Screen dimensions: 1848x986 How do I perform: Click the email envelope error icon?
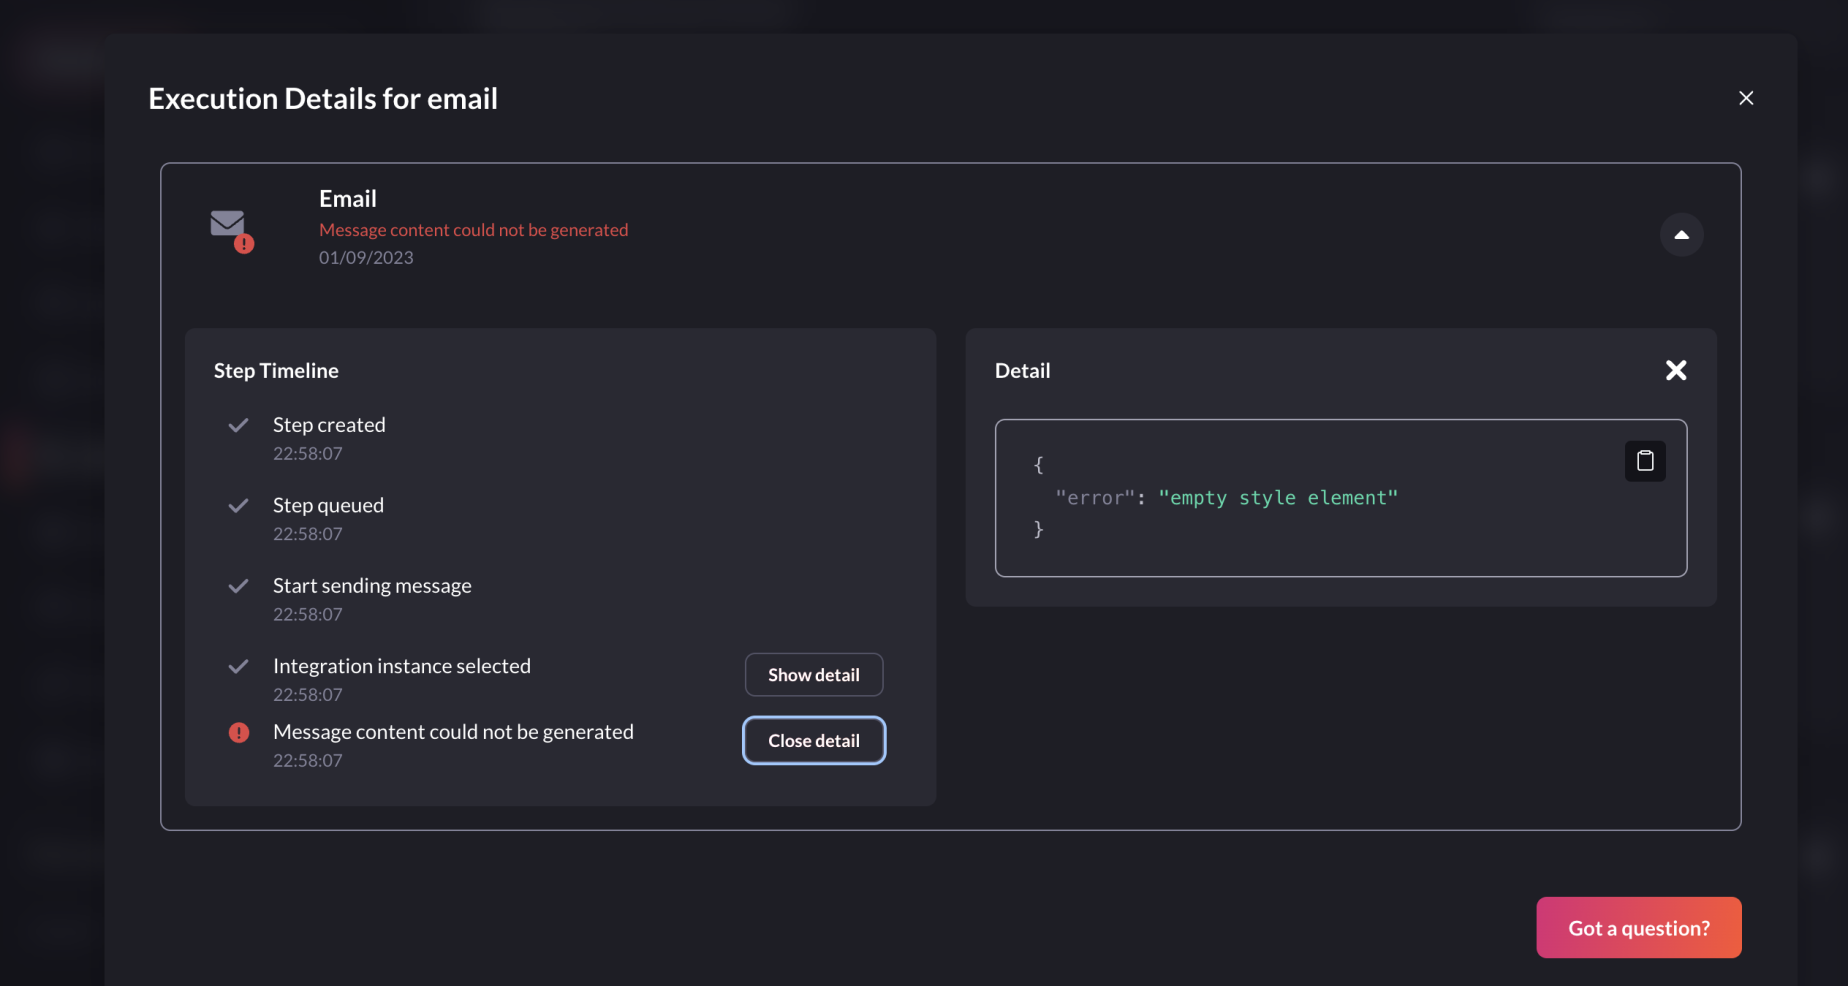click(229, 230)
